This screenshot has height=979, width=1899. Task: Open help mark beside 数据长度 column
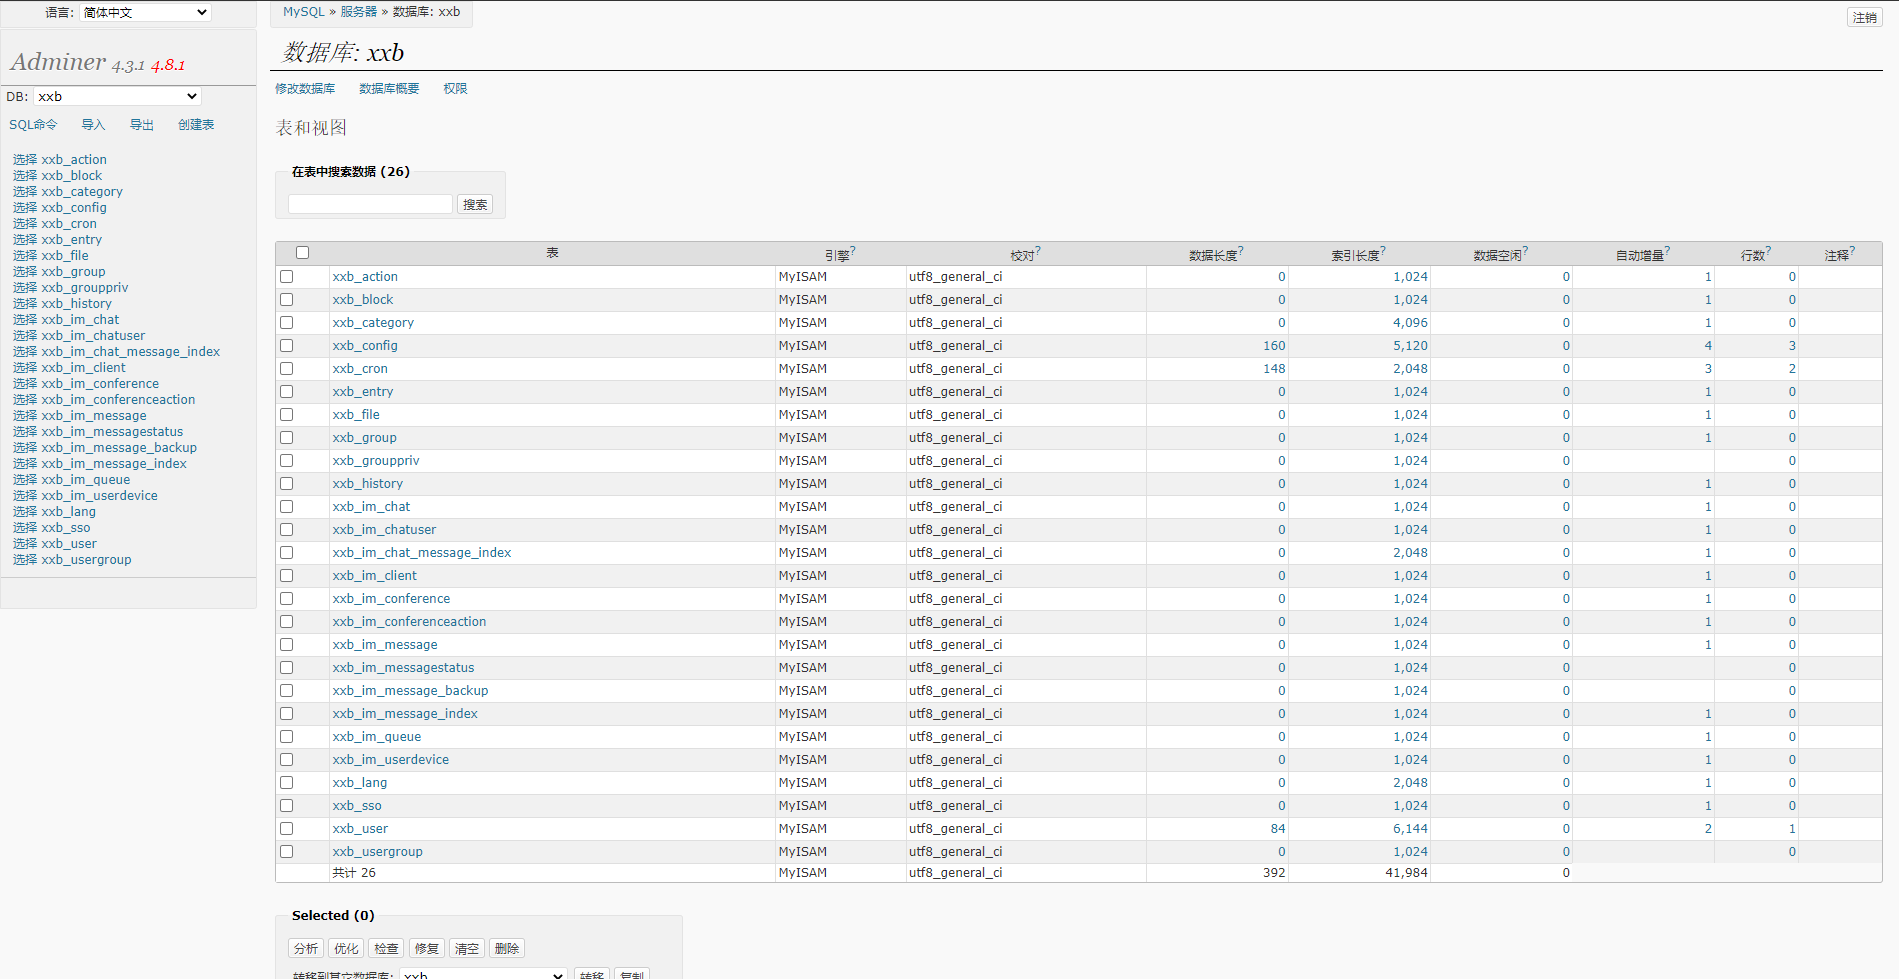point(1241,251)
